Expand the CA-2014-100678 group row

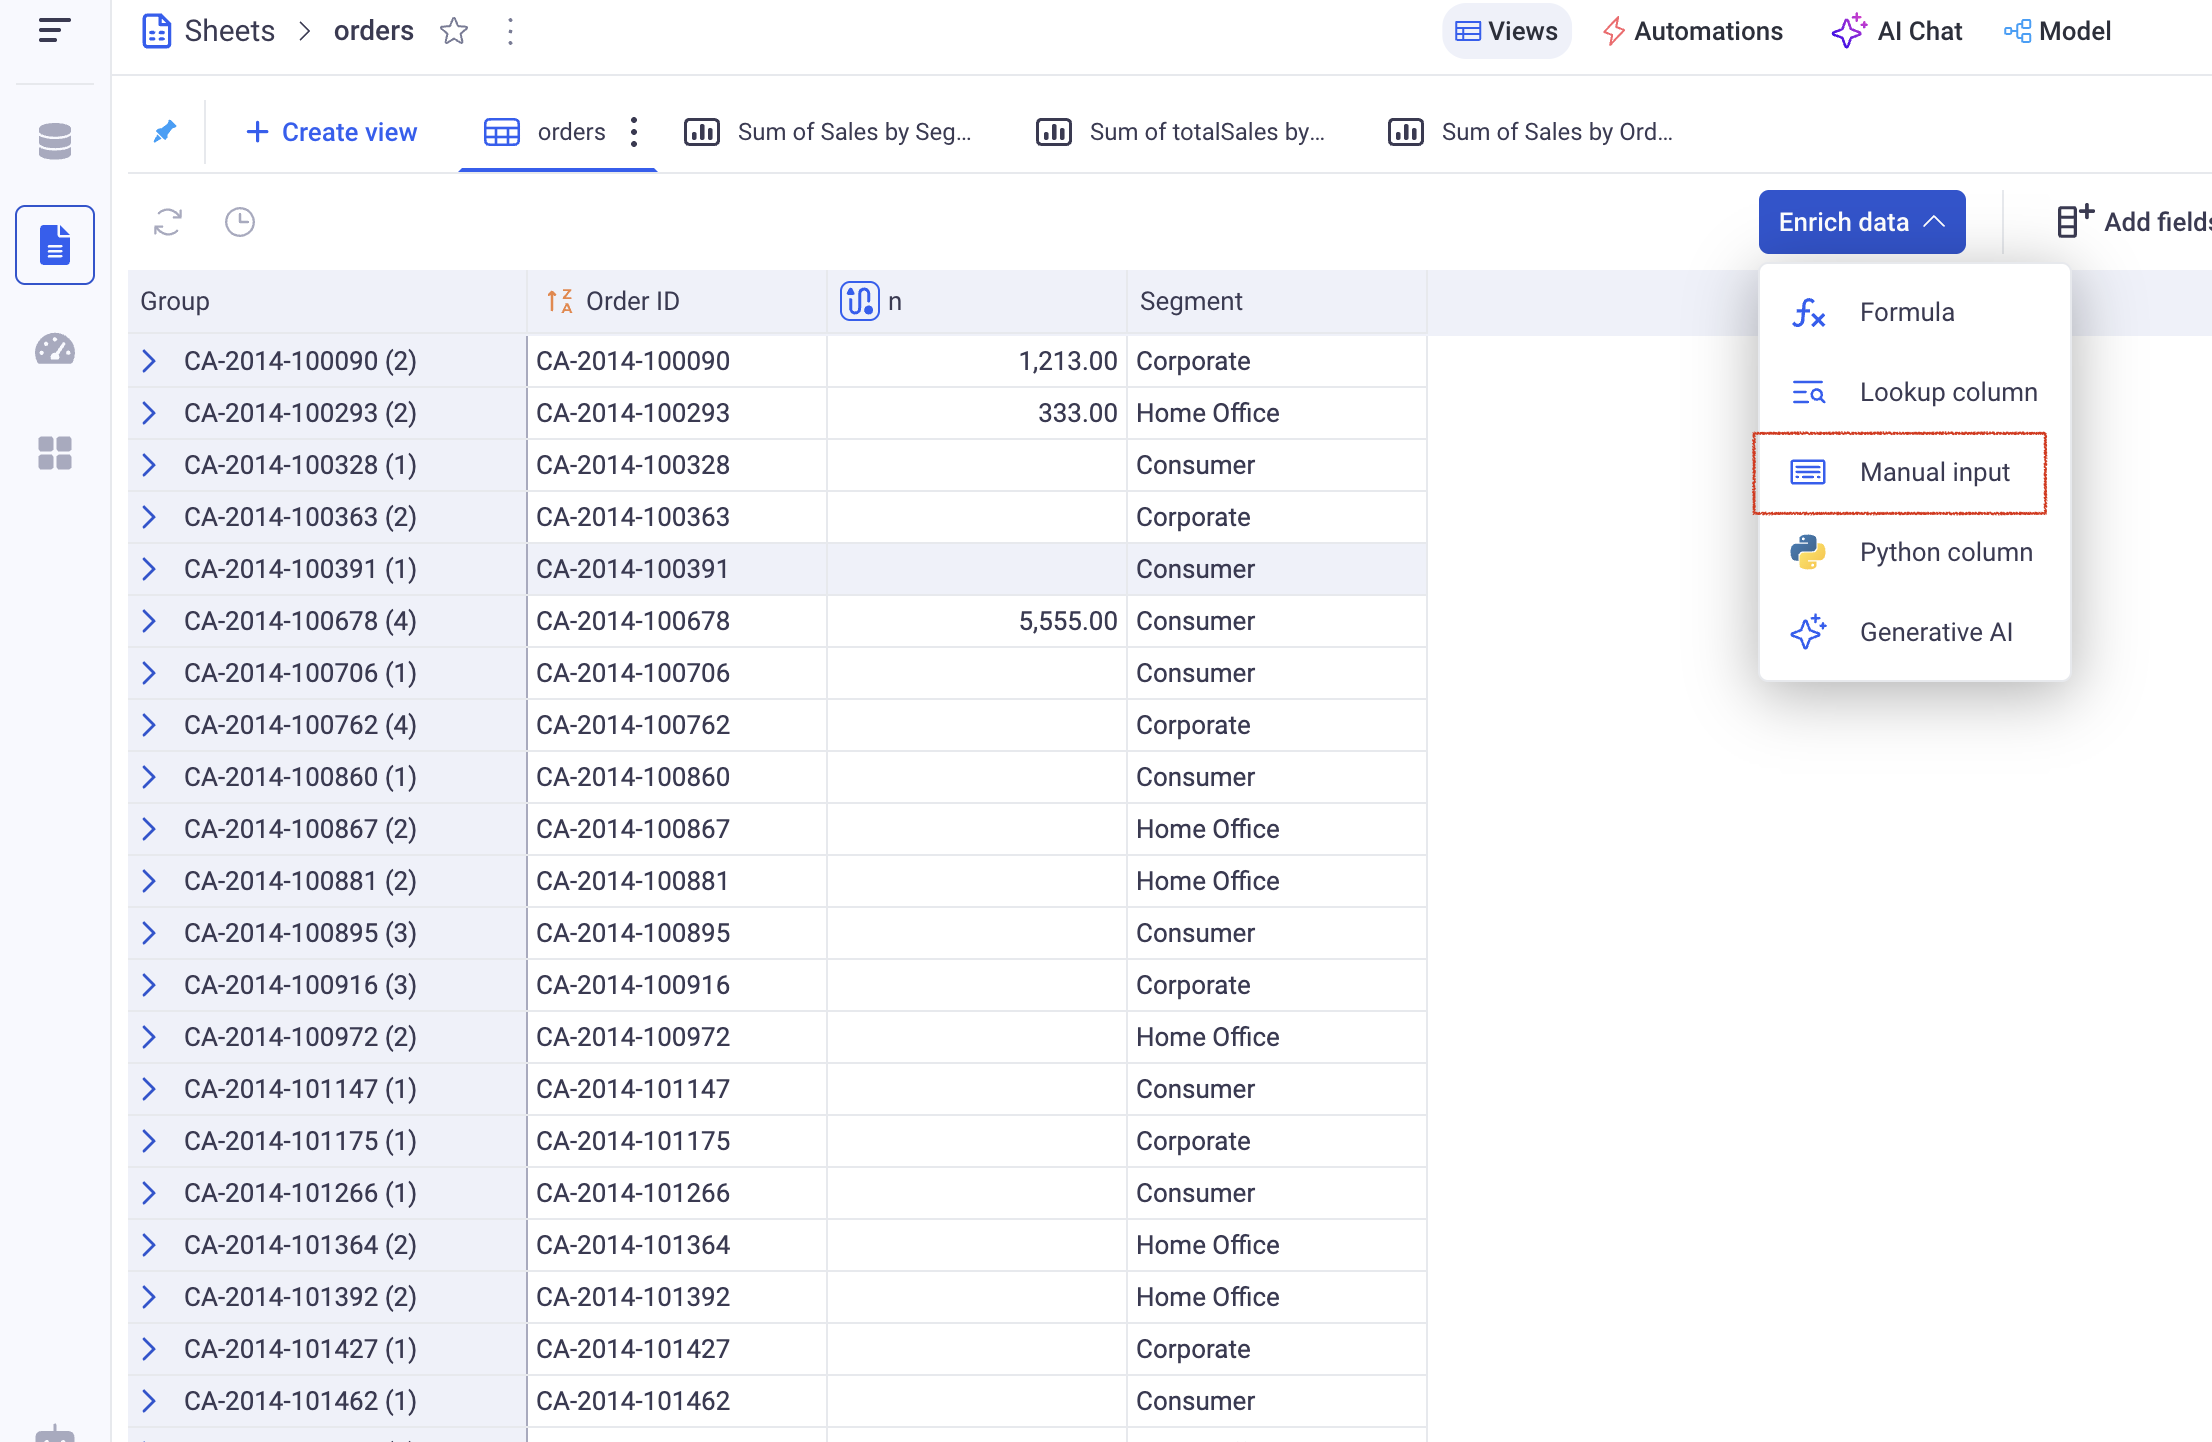149,621
